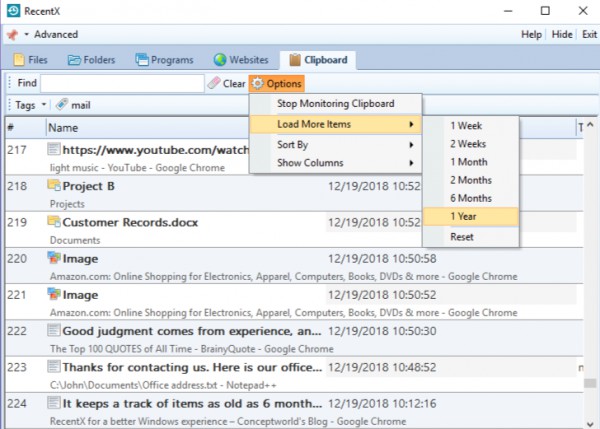Click the folder icon of Project B
Viewport: 600px width, 429px height.
[54, 185]
